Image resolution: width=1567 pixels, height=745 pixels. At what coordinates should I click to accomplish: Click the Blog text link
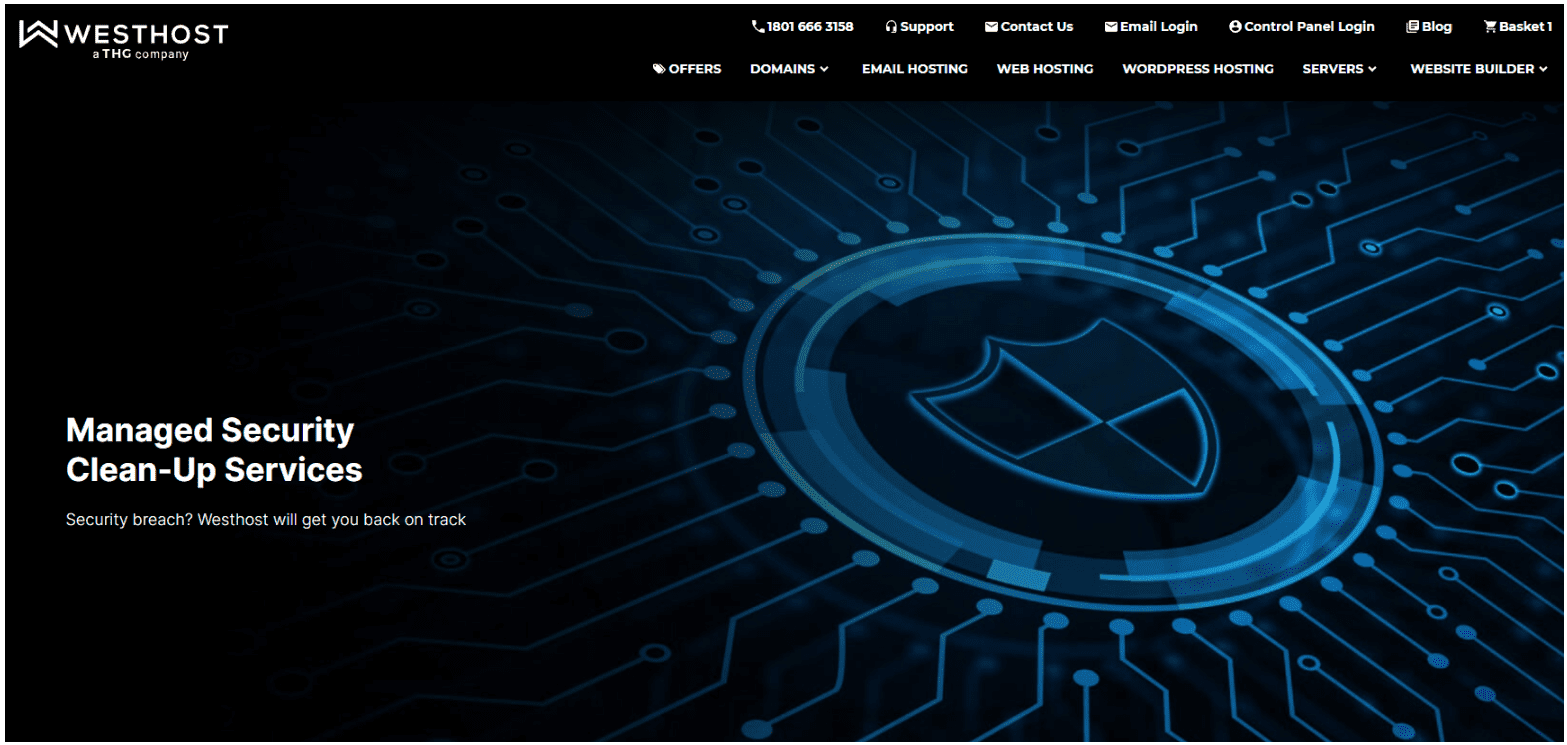click(1436, 27)
